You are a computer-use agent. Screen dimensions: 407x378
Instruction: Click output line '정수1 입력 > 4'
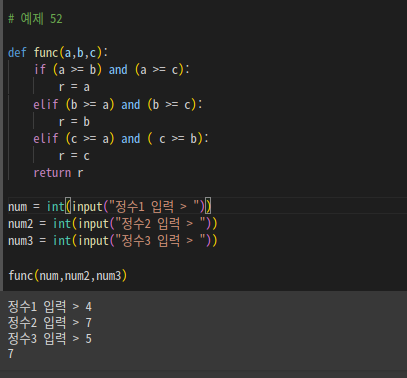coord(50,306)
